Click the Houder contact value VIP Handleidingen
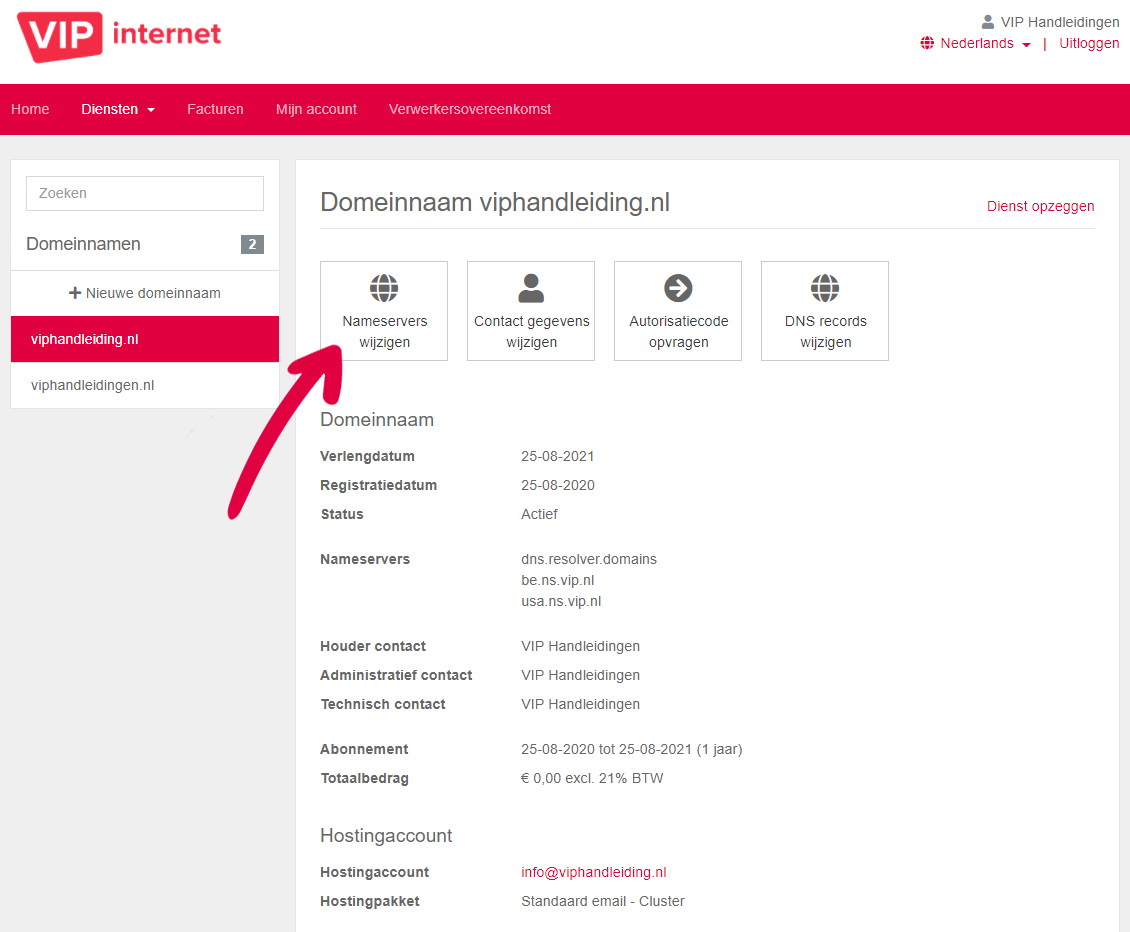Viewport: 1130px width, 932px height. coord(580,647)
